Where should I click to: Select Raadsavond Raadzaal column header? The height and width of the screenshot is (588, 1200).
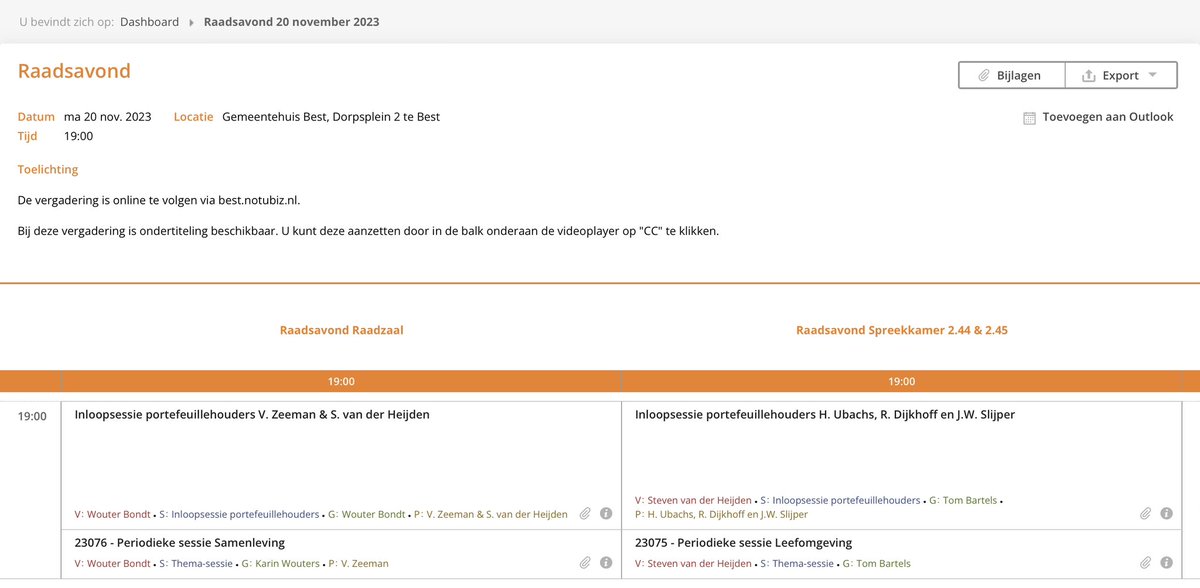tap(341, 329)
